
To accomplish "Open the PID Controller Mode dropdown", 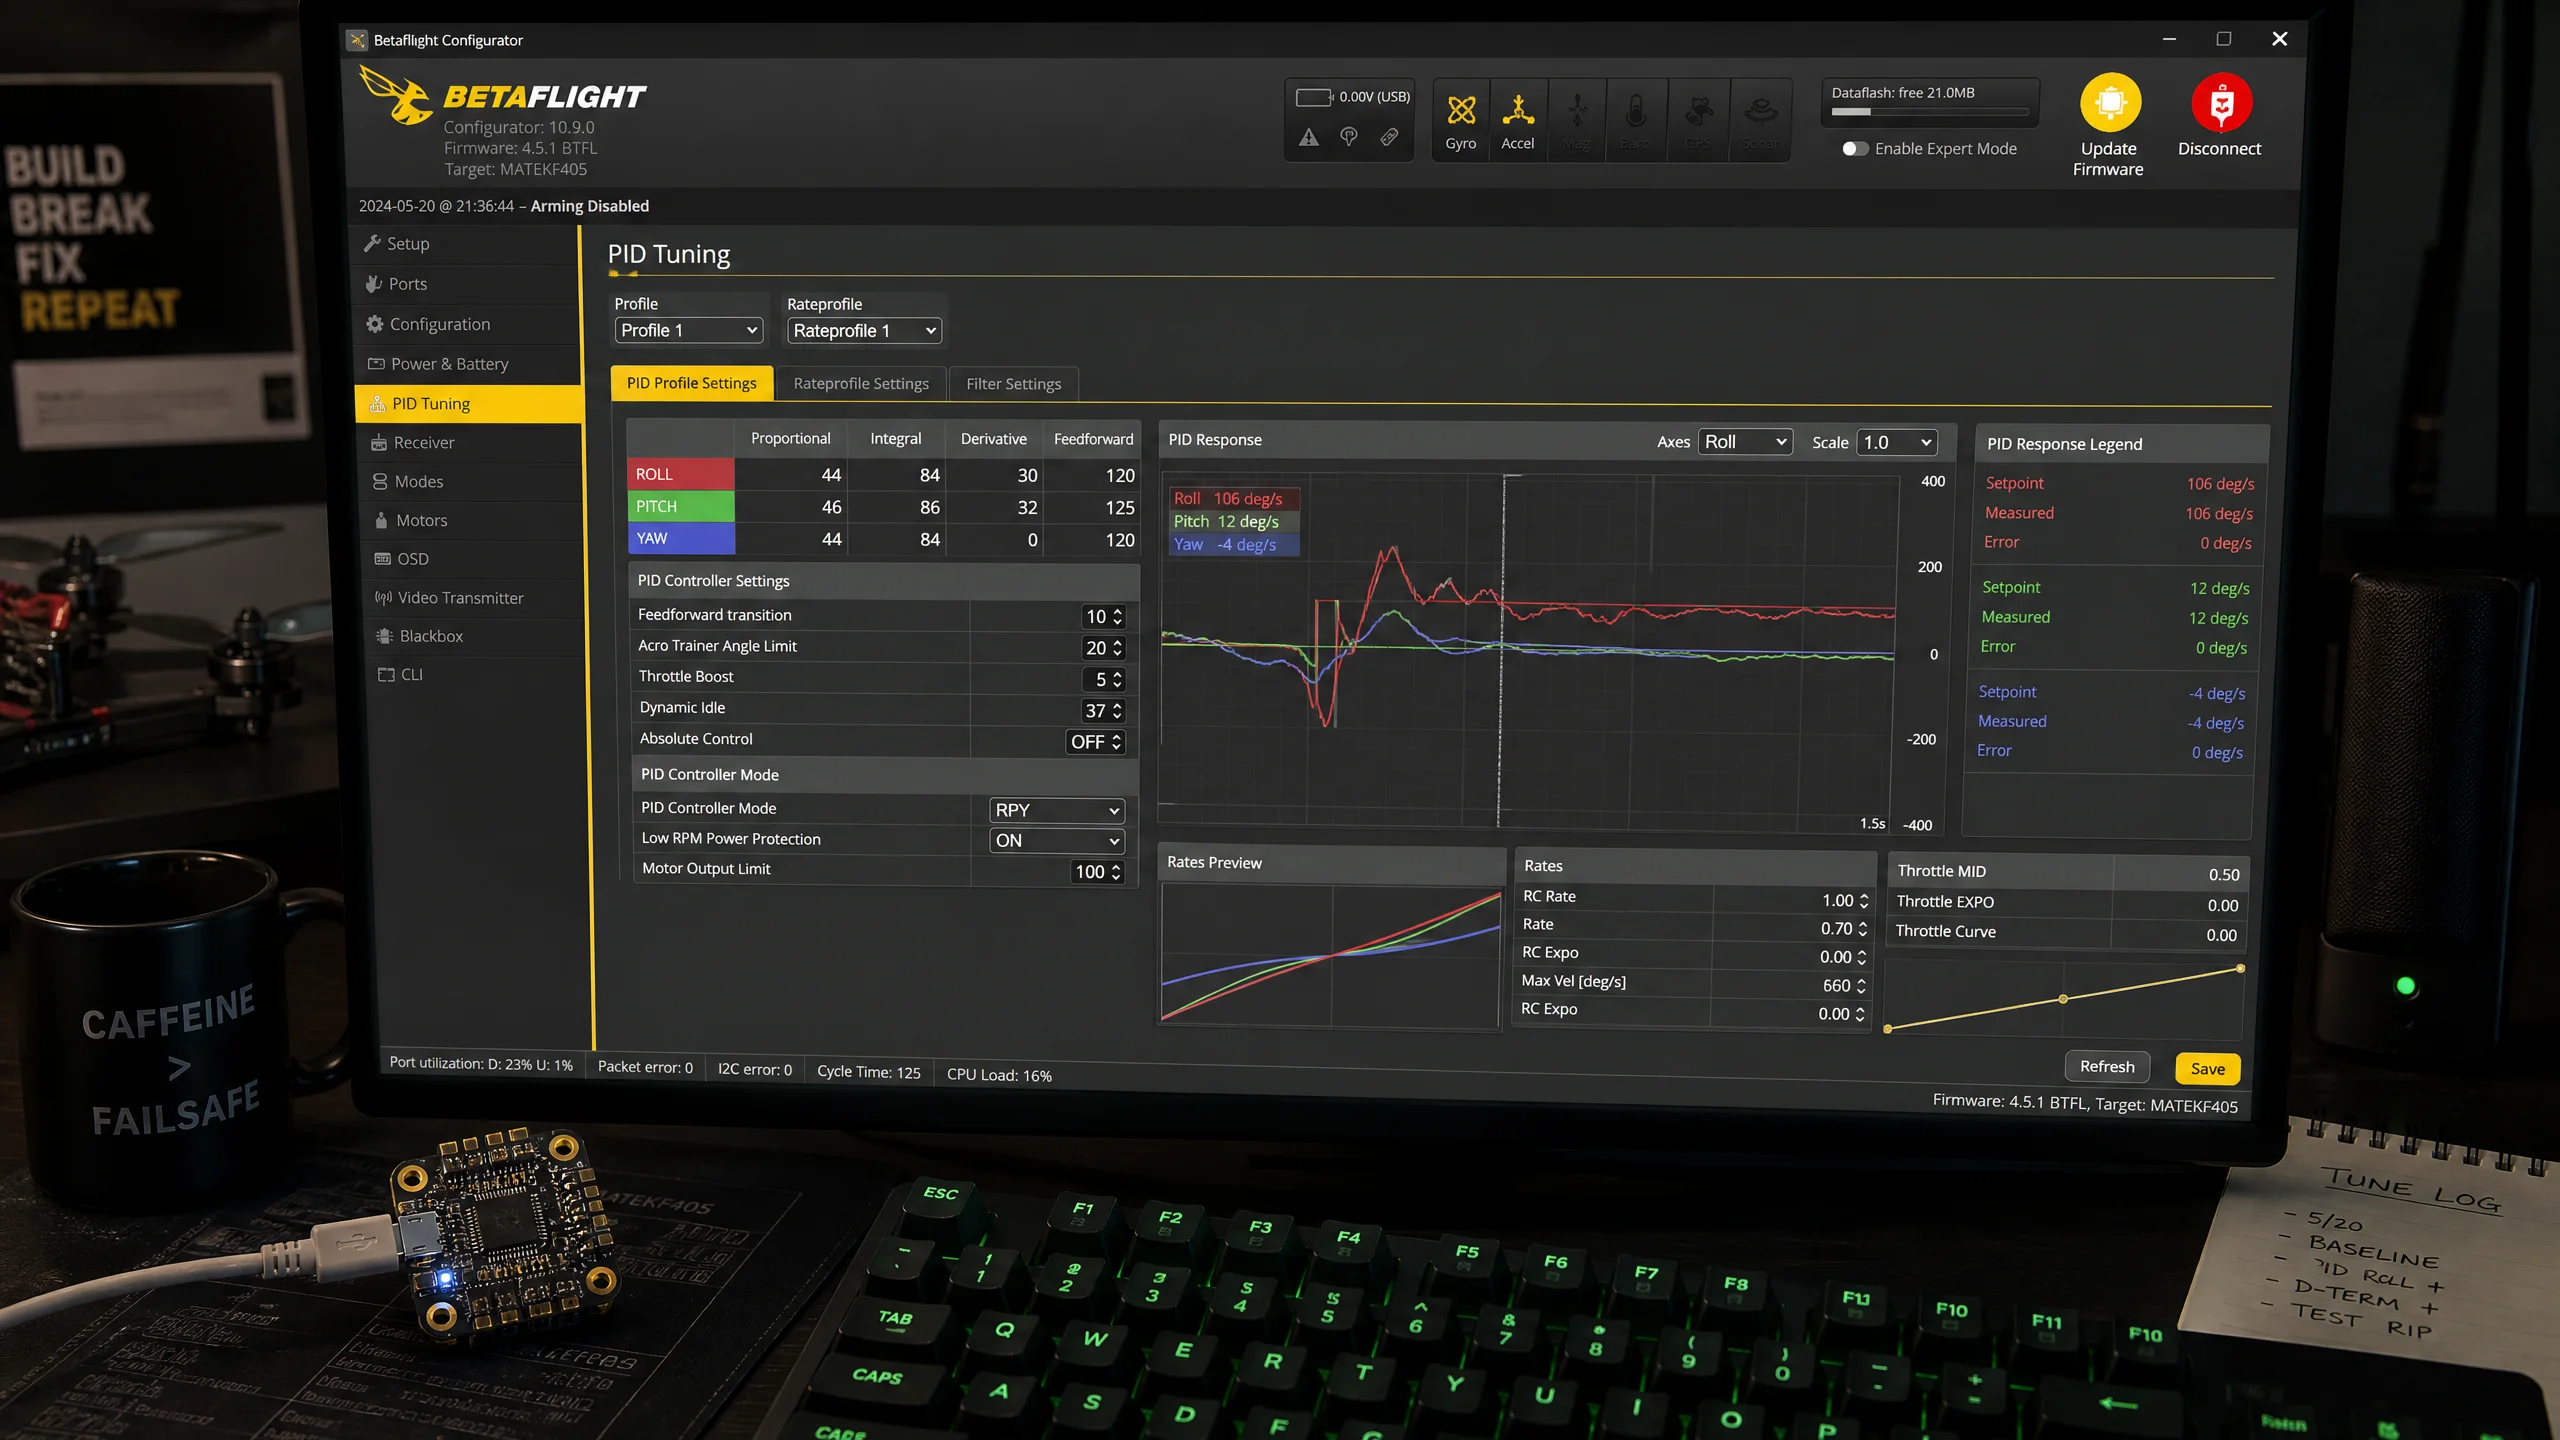I will pos(1057,810).
